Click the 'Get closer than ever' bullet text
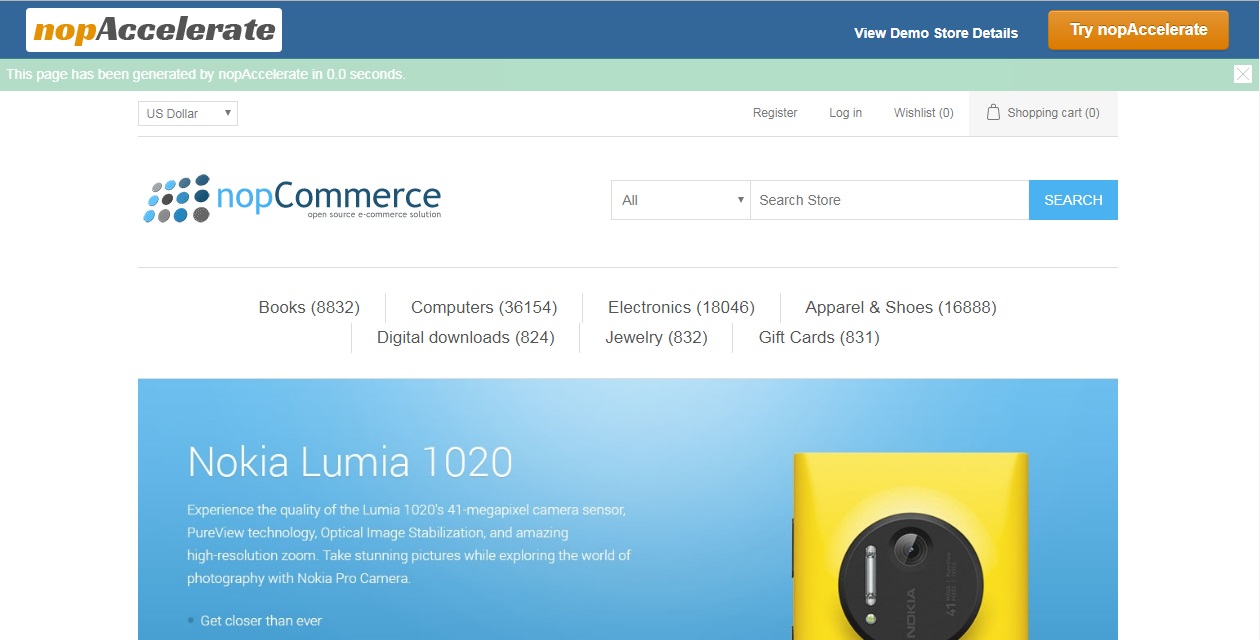 point(261,621)
